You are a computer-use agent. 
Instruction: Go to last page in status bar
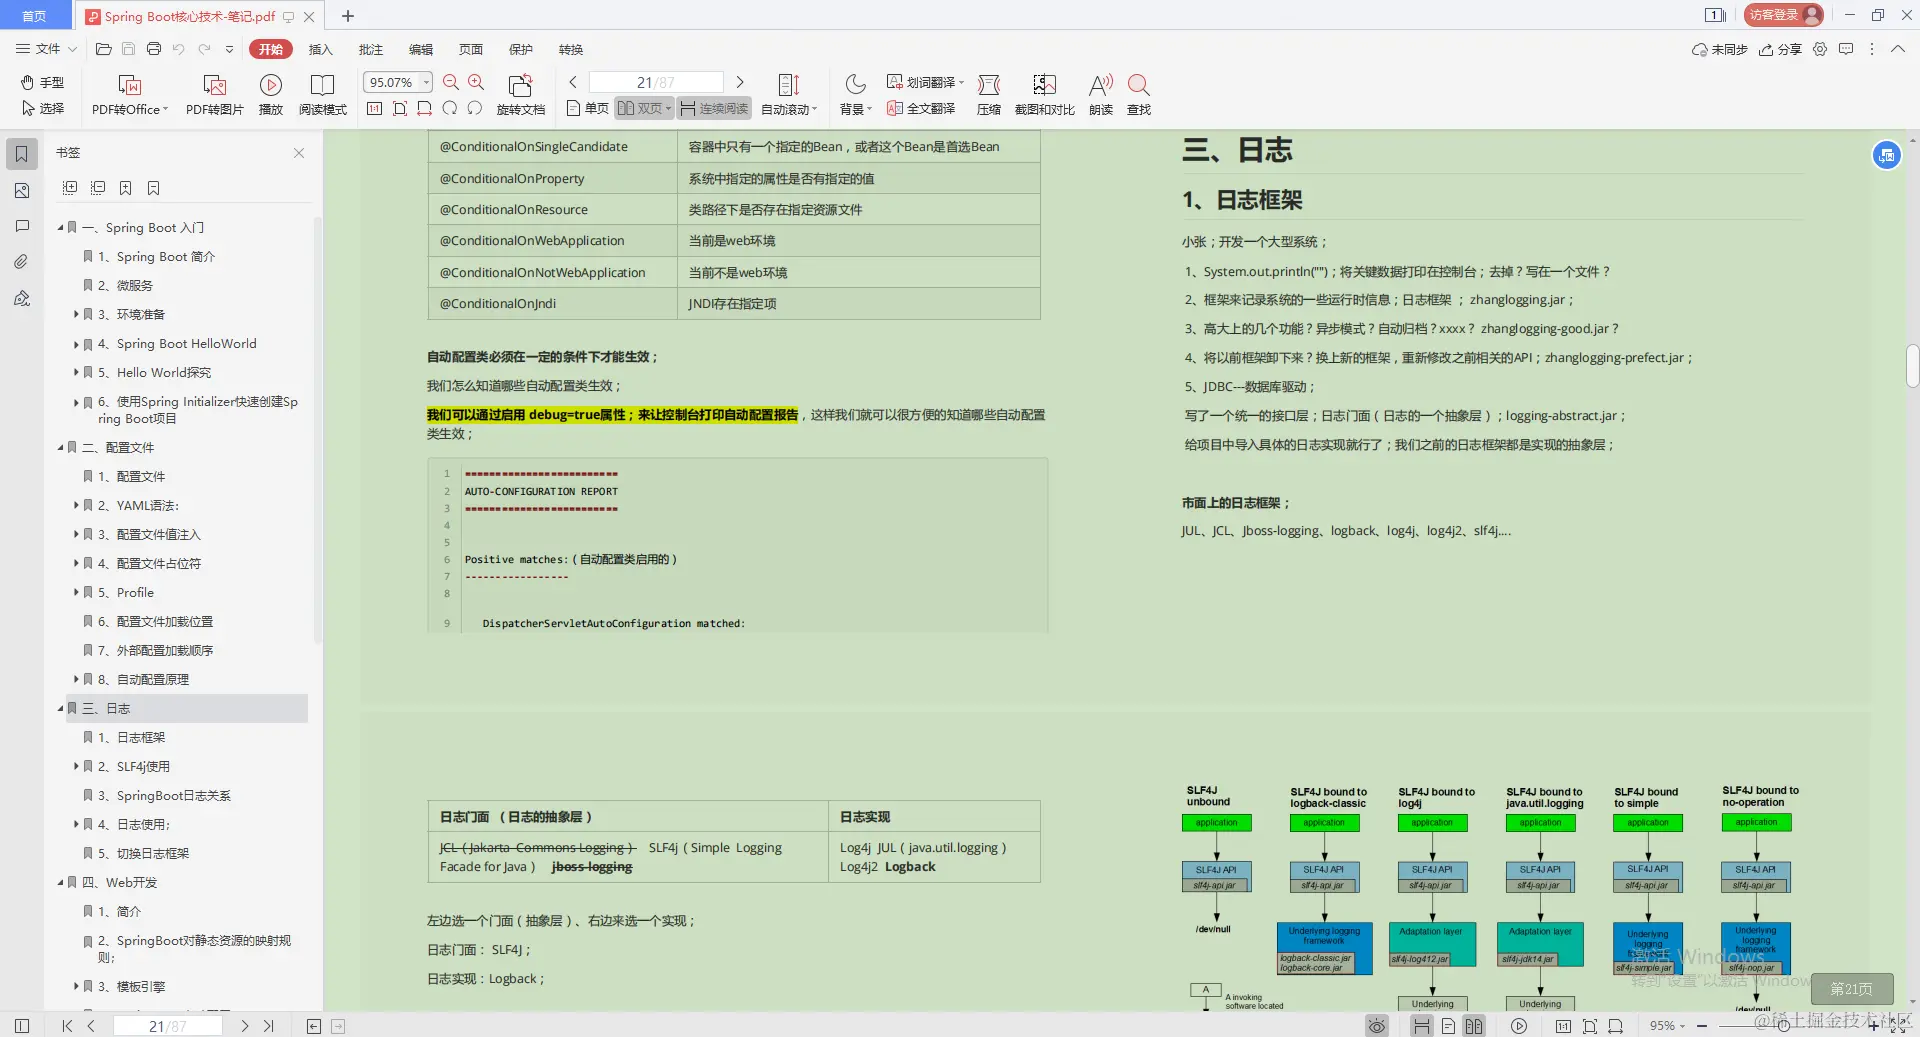tap(268, 1026)
